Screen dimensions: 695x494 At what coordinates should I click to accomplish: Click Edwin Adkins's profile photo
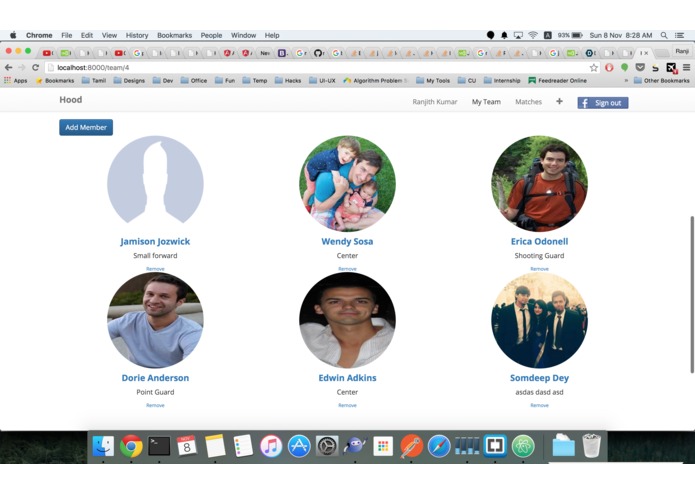click(347, 320)
